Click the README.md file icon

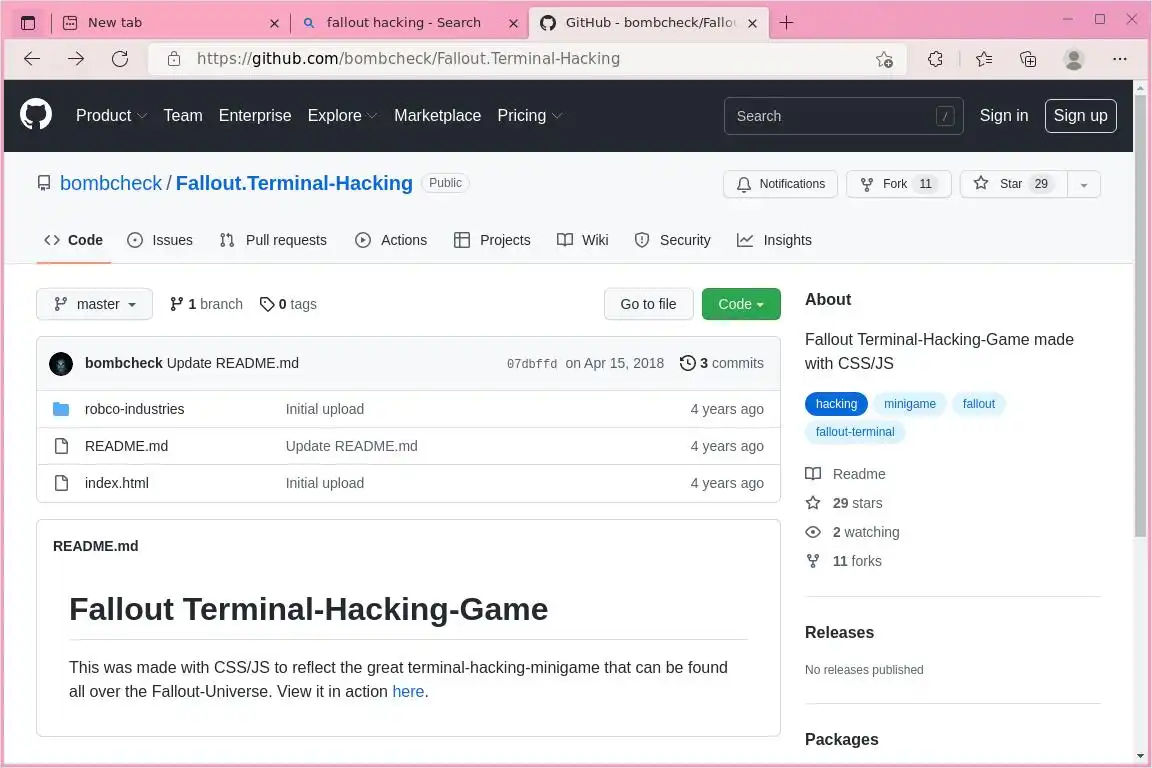pyautogui.click(x=62, y=446)
